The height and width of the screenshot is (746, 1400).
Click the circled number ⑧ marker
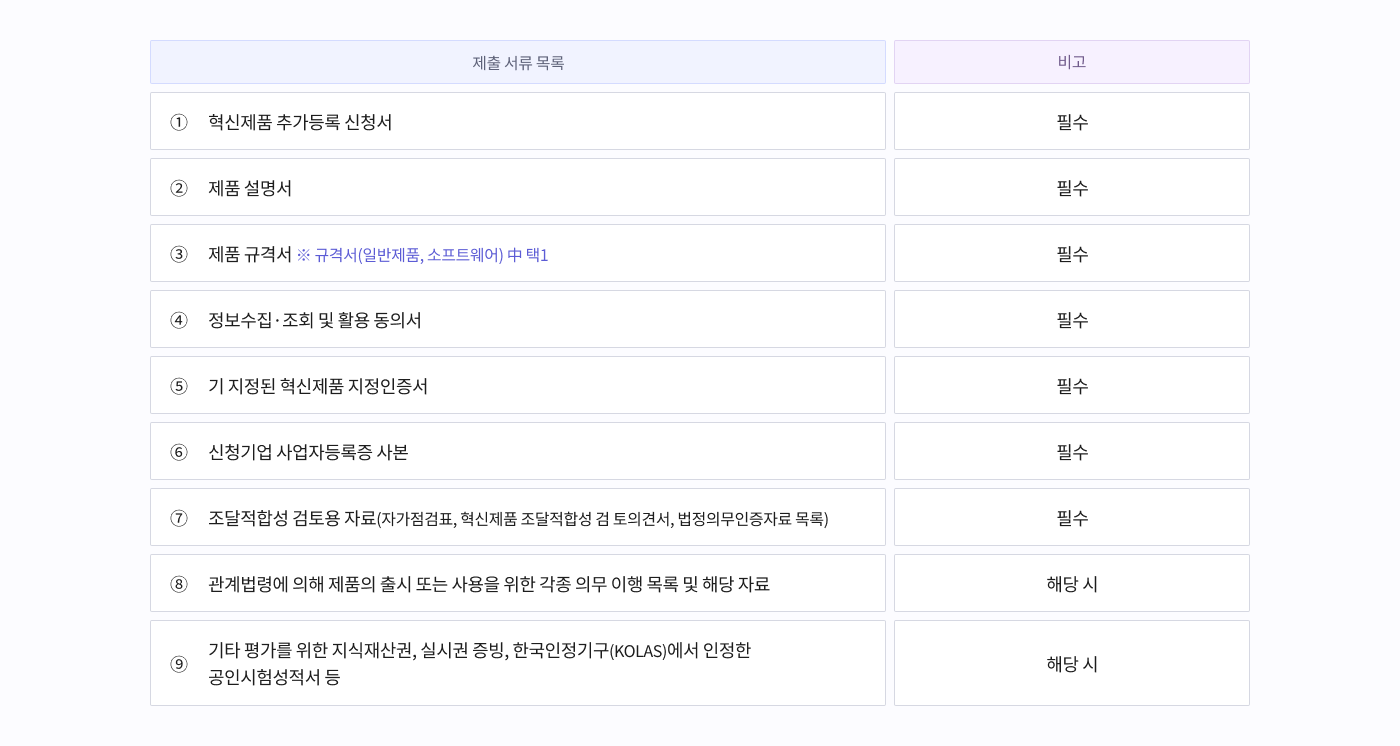coord(179,584)
